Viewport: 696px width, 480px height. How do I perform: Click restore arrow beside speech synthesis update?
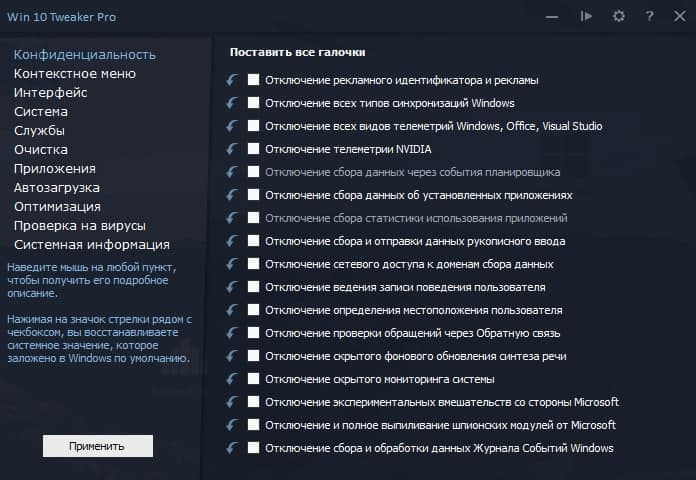point(232,356)
